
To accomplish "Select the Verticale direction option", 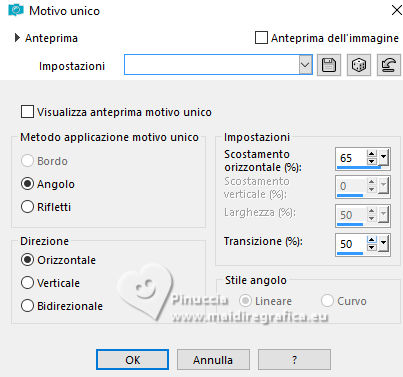I will click(x=27, y=283).
